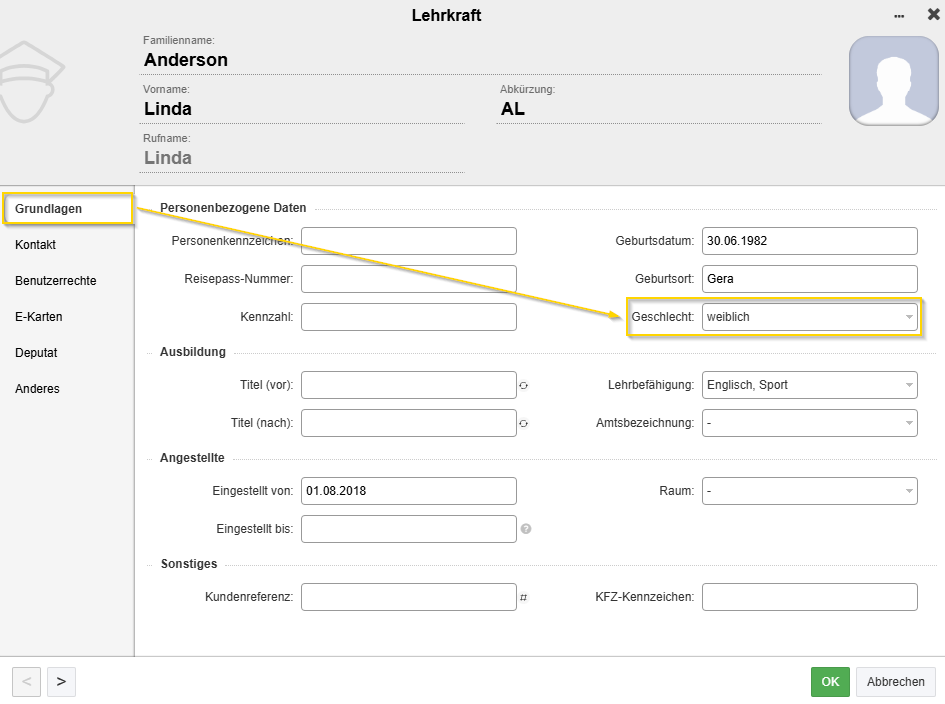Go to the next teacher record
Screen dimensions: 945x704
coord(61,681)
